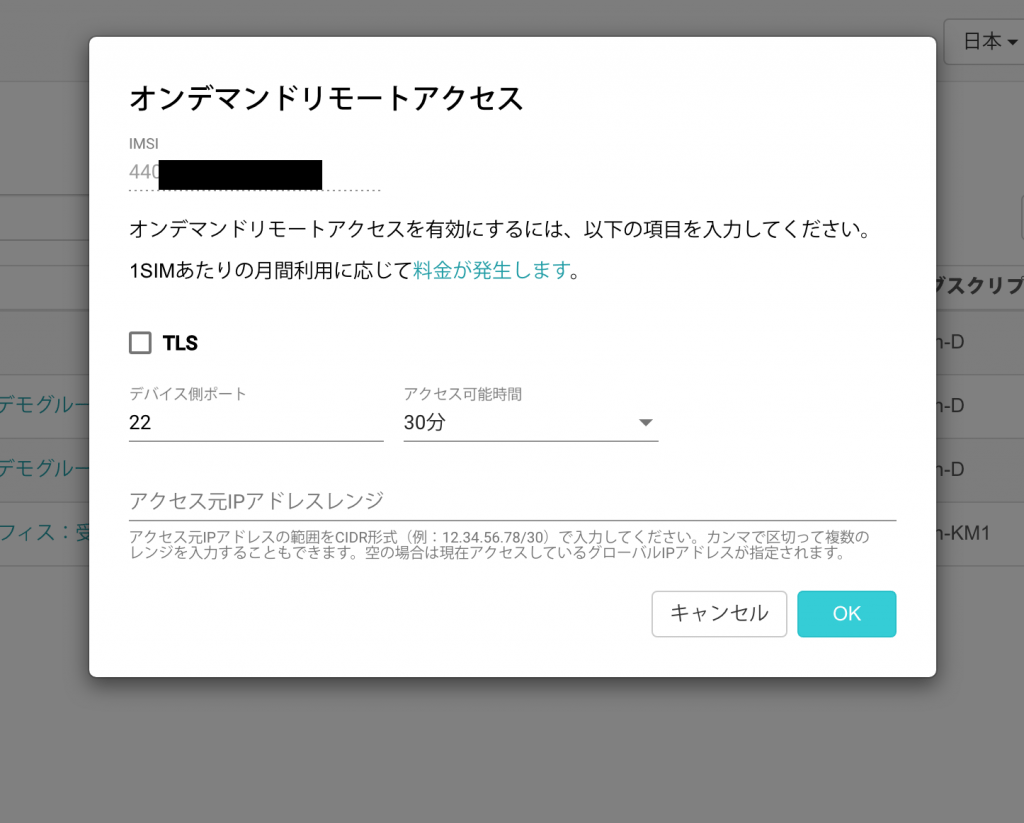This screenshot has height=823, width=1024.
Task: Click the フィス：受 link in table
Action: click(44, 532)
